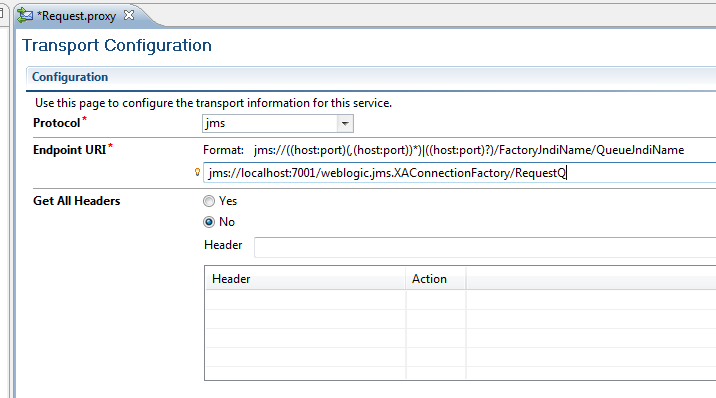This screenshot has width=716, height=398.
Task: Close the Request.proxy editor tab
Action: pyautogui.click(x=129, y=15)
